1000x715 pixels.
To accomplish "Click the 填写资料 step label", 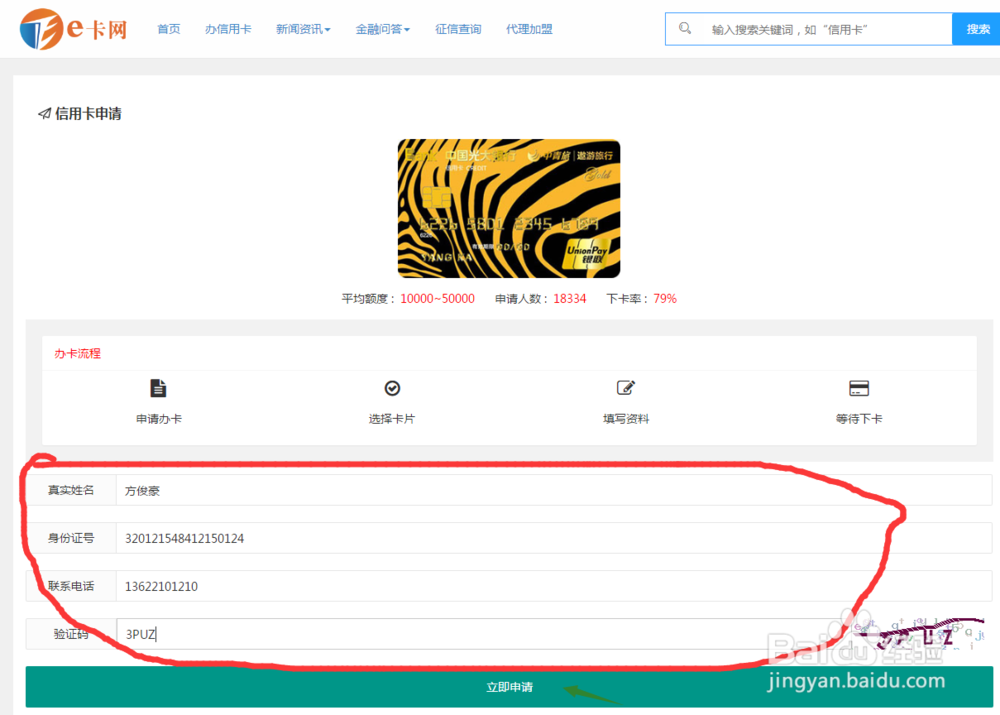I will (626, 419).
